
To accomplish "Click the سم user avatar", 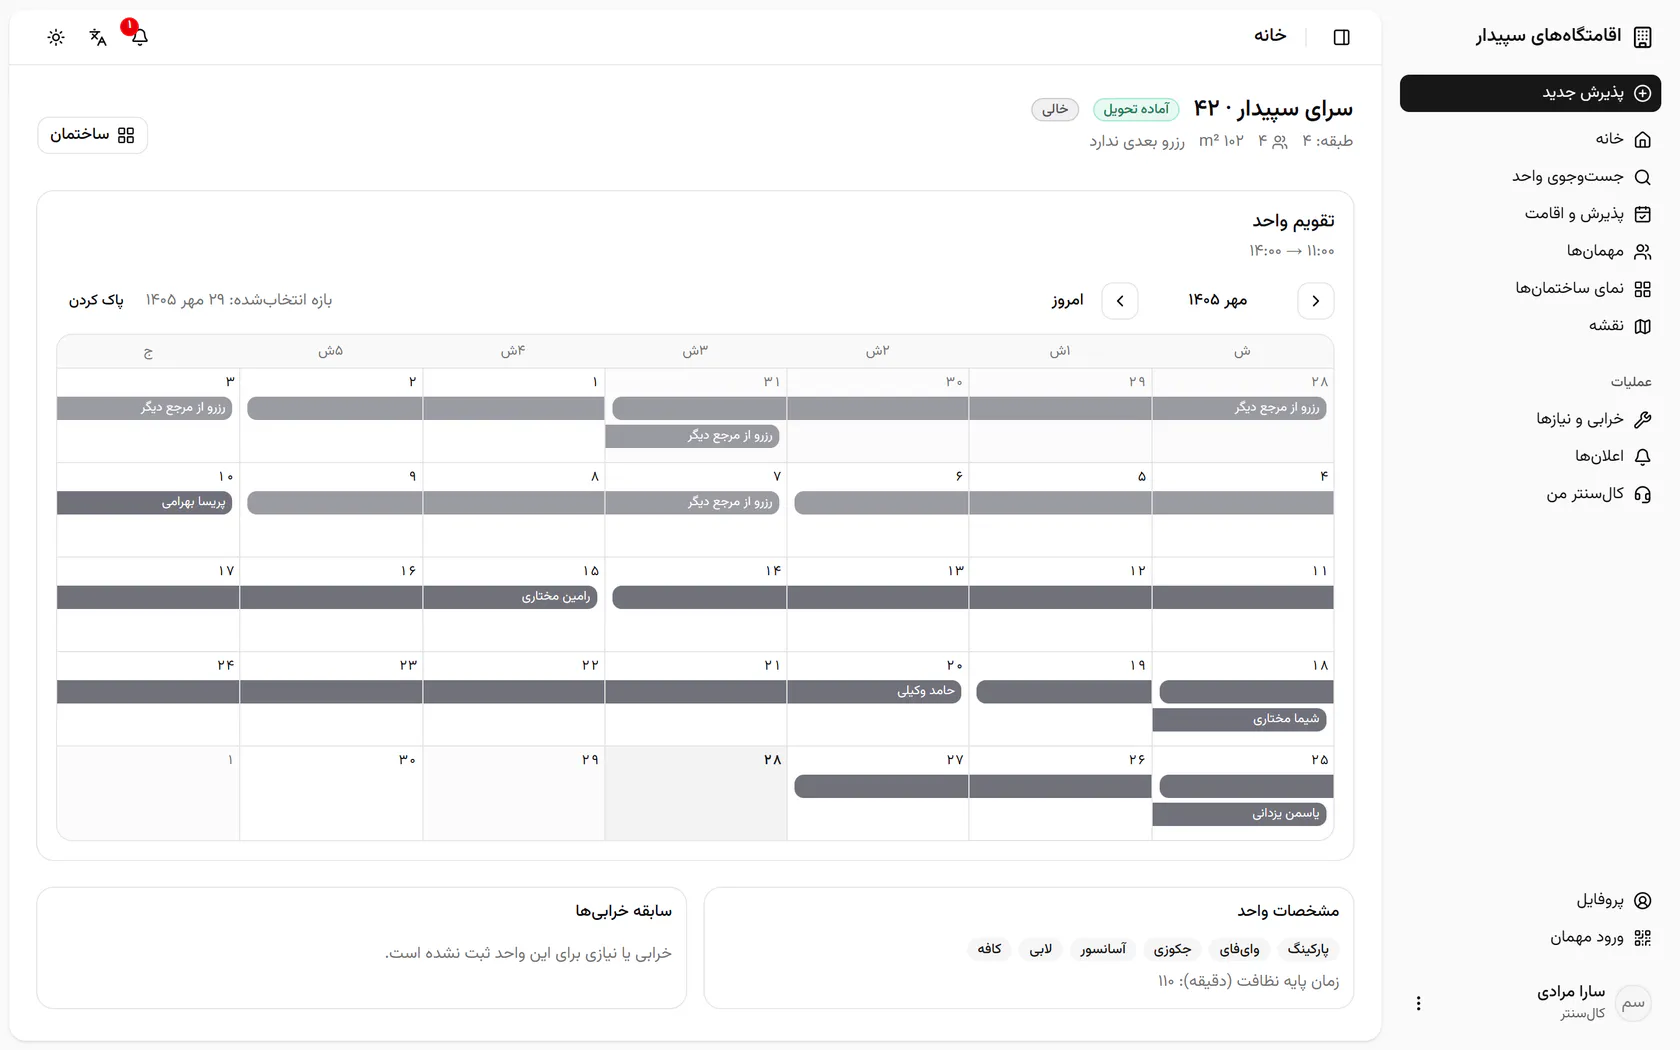I will coord(1633,1003).
